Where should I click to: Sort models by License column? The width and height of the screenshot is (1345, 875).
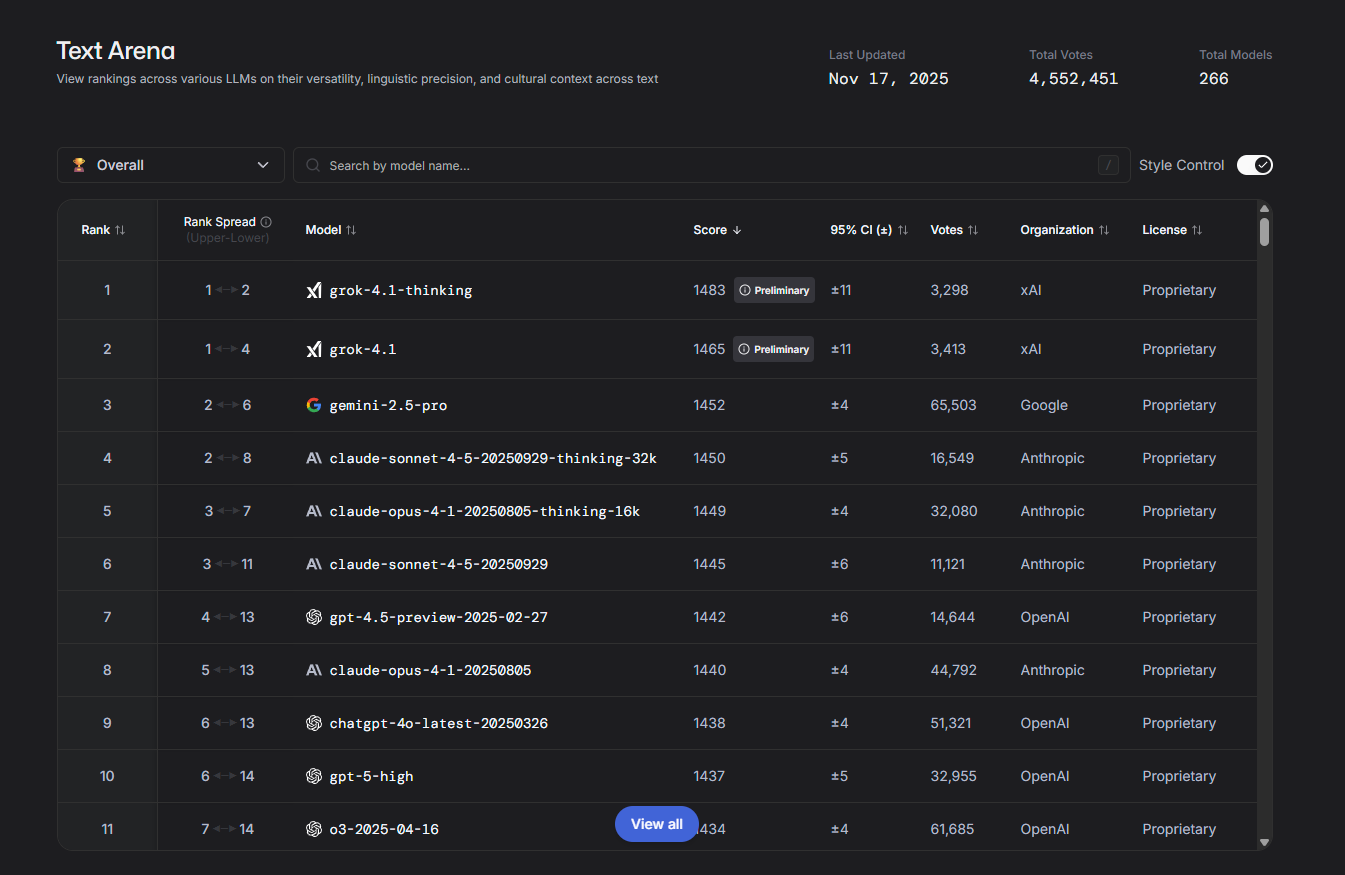click(x=1197, y=229)
